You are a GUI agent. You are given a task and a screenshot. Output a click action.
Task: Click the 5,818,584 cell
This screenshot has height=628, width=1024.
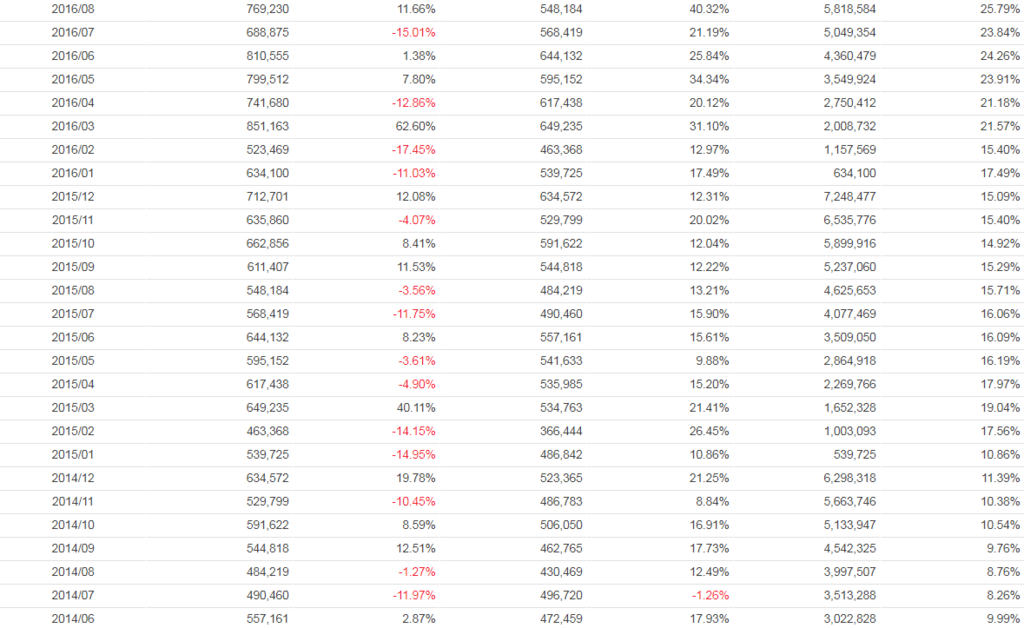pos(848,9)
